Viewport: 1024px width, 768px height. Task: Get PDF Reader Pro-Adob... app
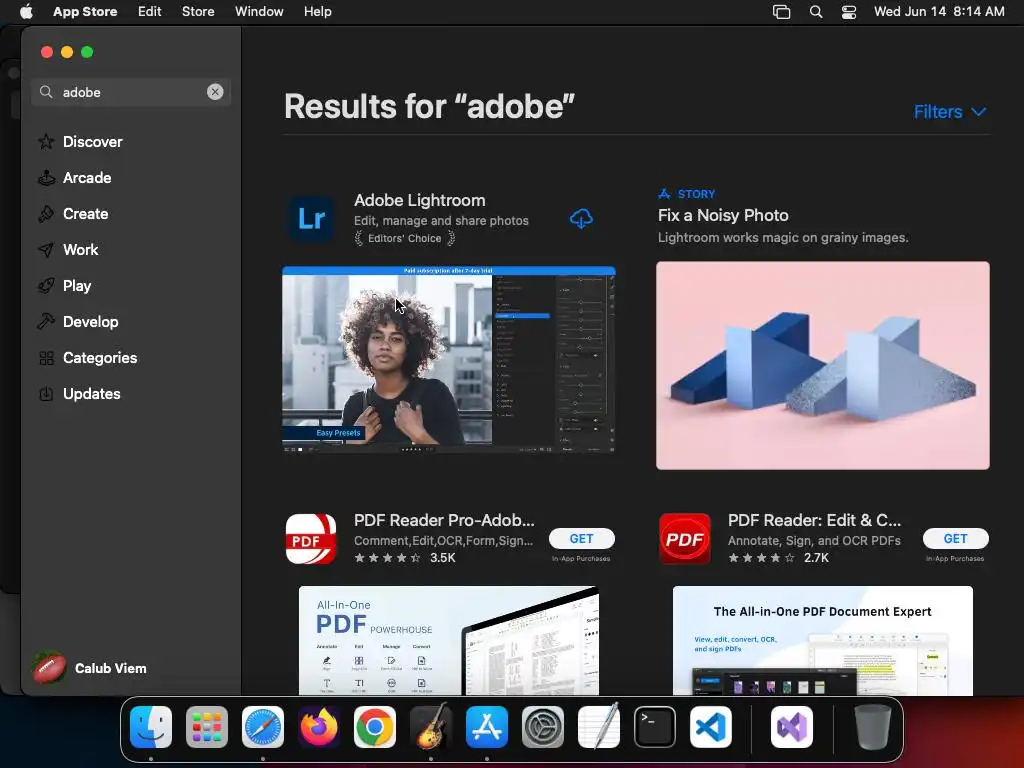pos(581,539)
